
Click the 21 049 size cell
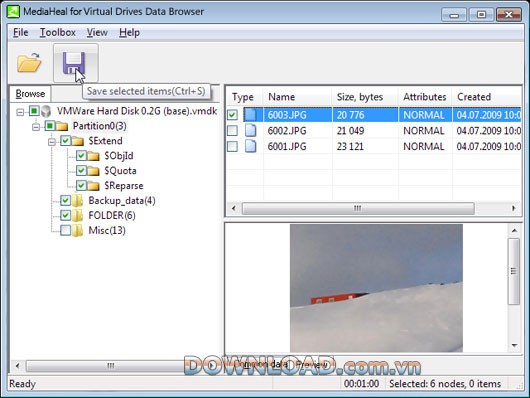[350, 131]
